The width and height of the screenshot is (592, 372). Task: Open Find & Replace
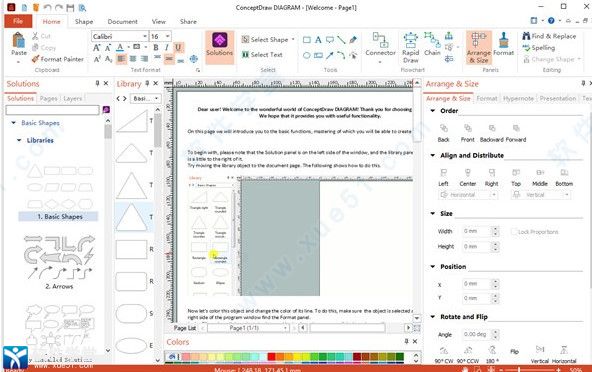pyautogui.click(x=549, y=36)
